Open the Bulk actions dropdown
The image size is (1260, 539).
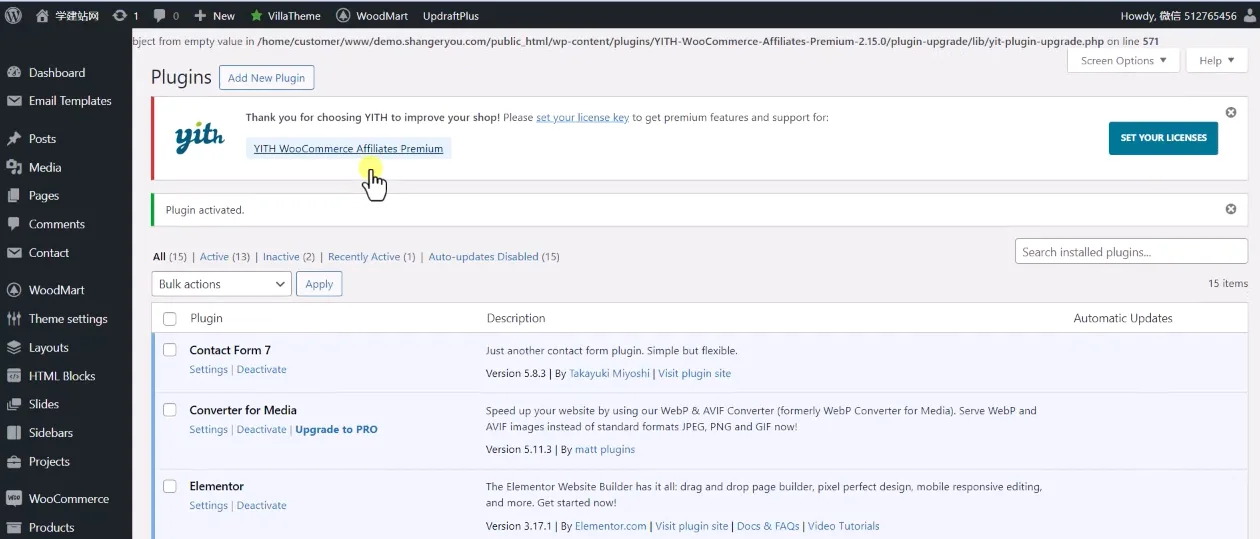221,284
